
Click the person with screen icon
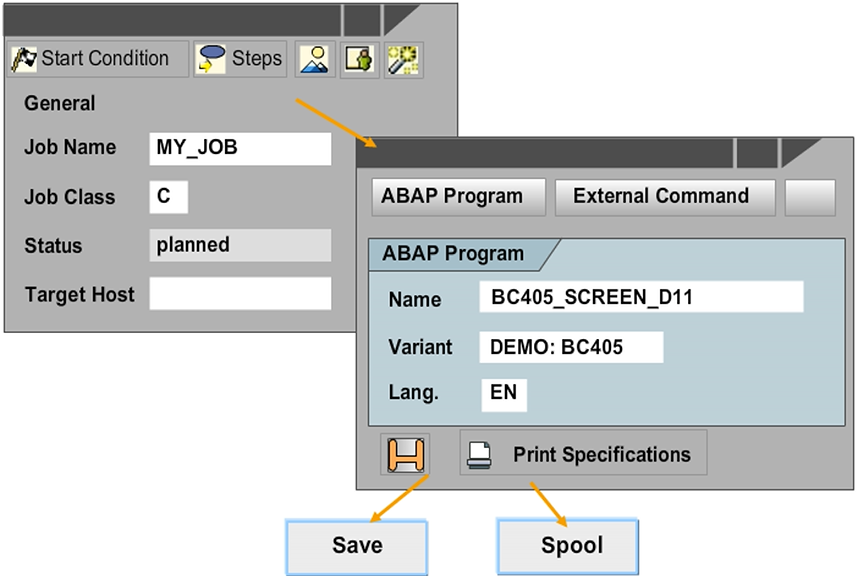point(359,59)
